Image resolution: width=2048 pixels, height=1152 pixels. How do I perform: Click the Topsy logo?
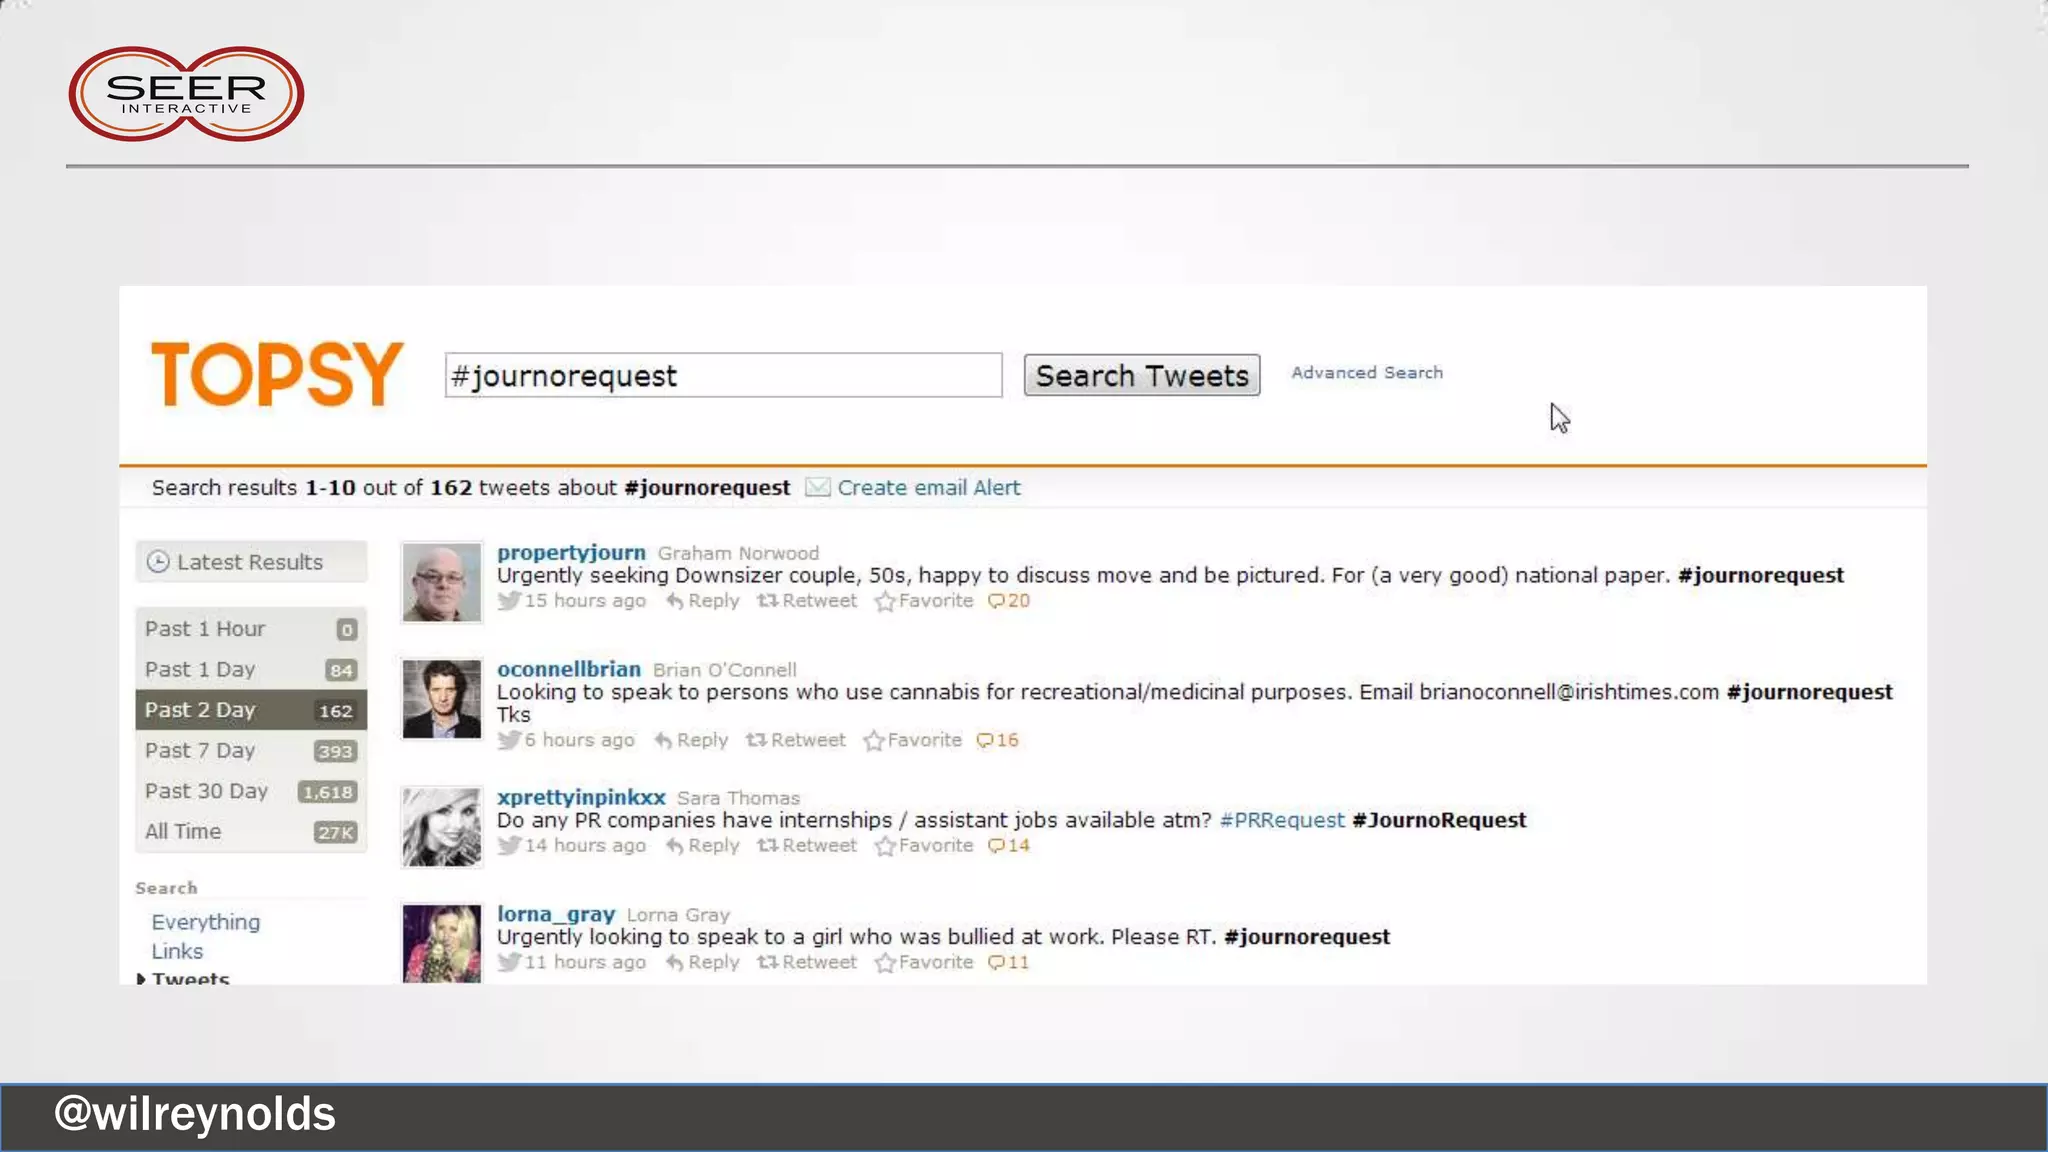coord(277,374)
